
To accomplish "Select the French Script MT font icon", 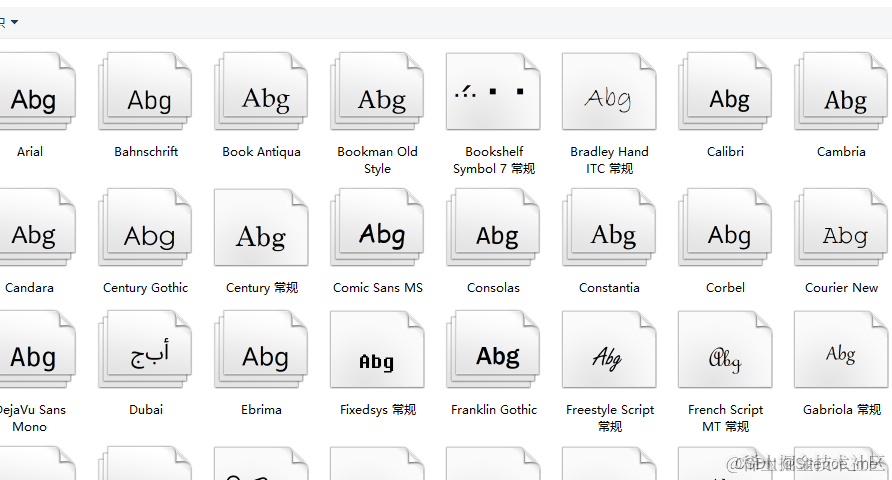I will pos(725,349).
